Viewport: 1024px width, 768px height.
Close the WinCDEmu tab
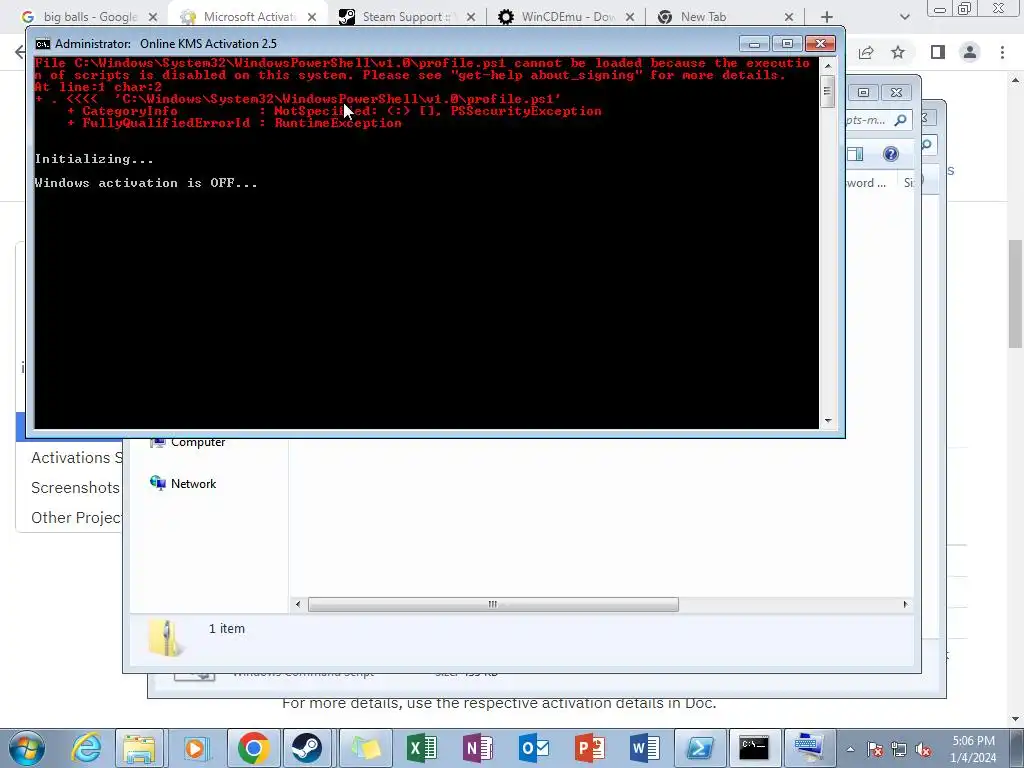630,17
